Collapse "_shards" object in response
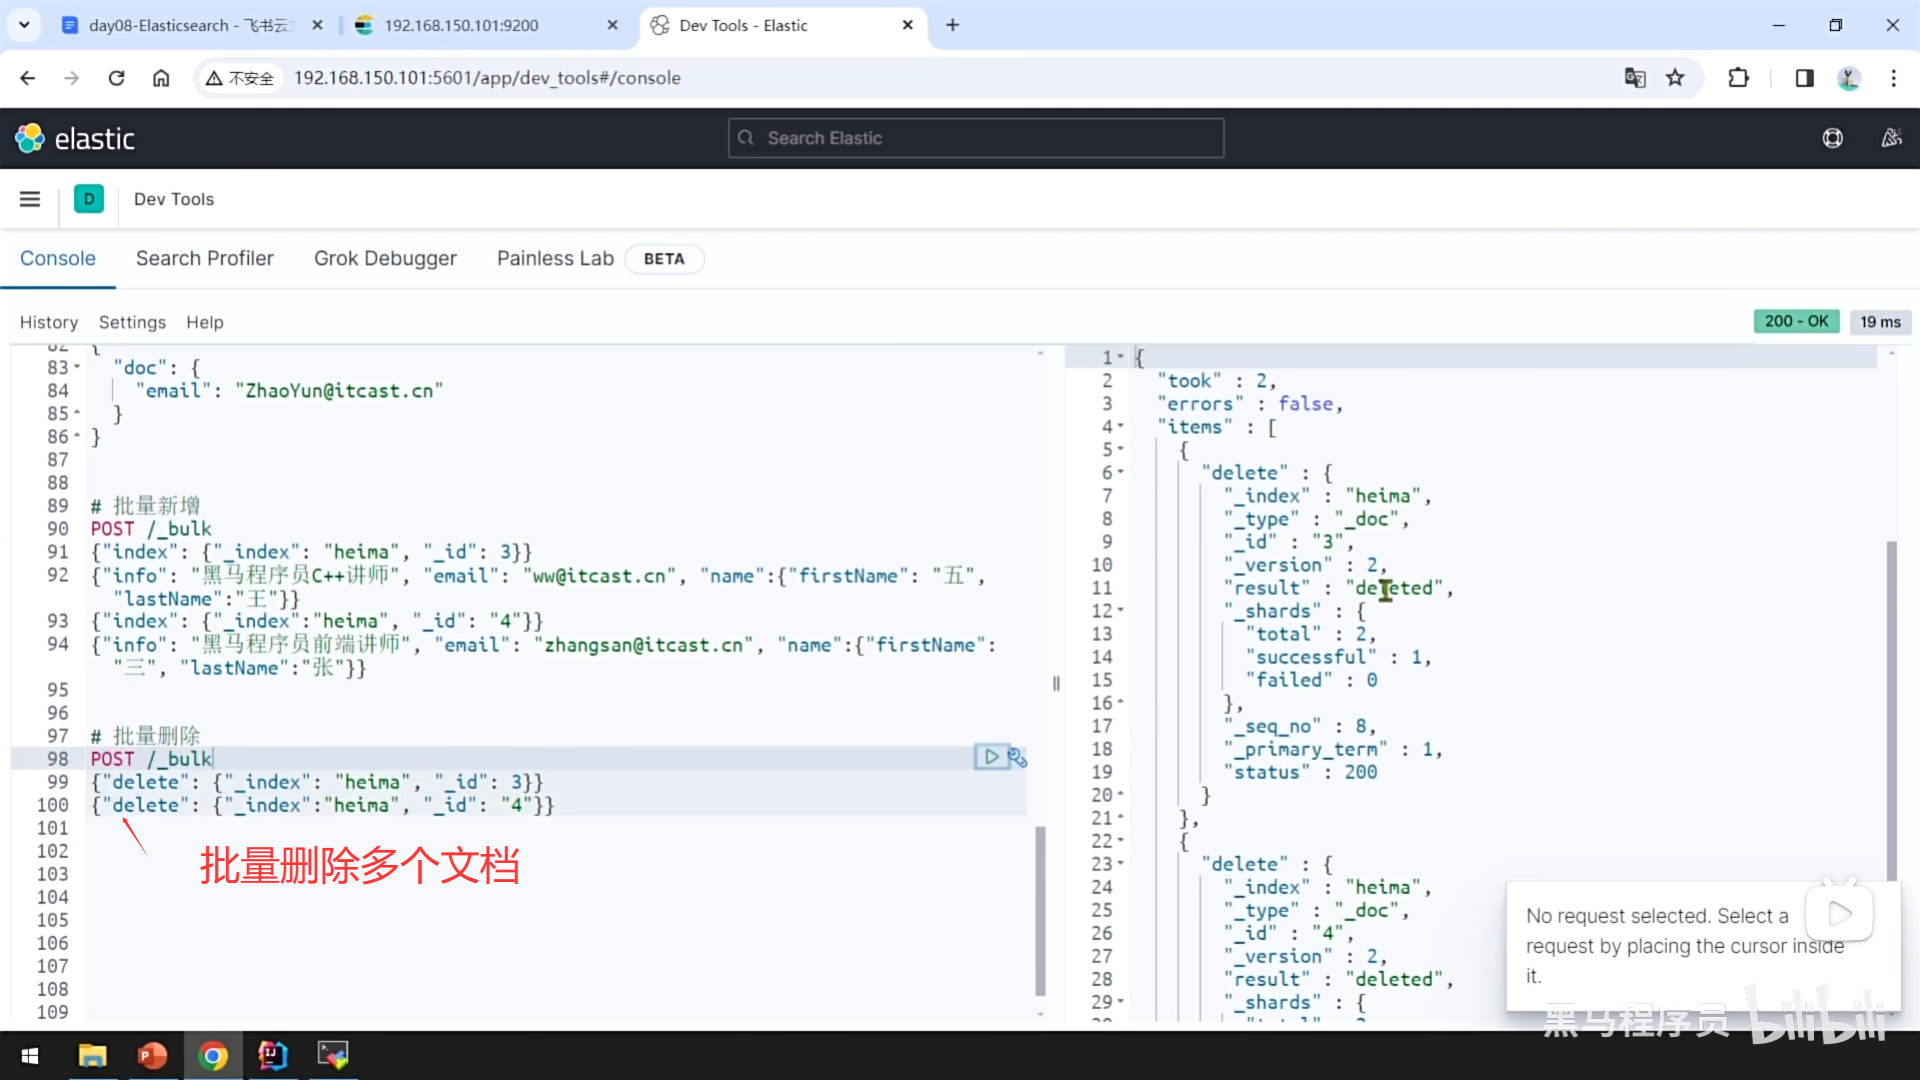Image resolution: width=1920 pixels, height=1080 pixels. point(1121,610)
